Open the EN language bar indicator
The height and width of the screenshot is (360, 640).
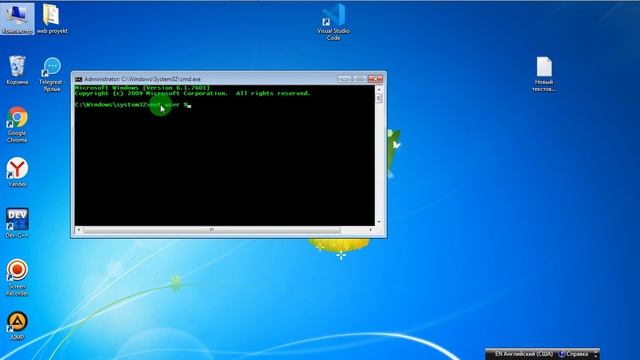click(x=524, y=354)
